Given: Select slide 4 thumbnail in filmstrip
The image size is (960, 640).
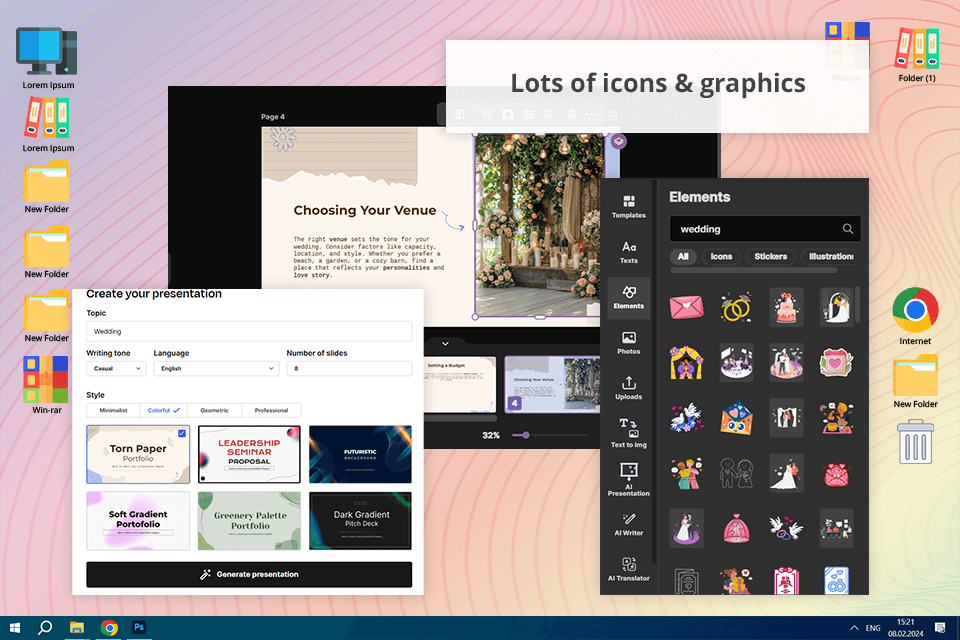Looking at the screenshot, I should pyautogui.click(x=552, y=384).
